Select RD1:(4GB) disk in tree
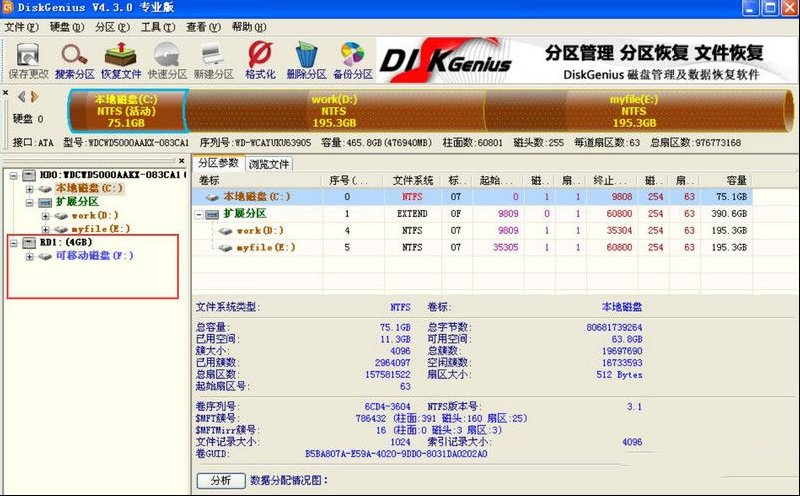The height and width of the screenshot is (496, 800). point(66,242)
